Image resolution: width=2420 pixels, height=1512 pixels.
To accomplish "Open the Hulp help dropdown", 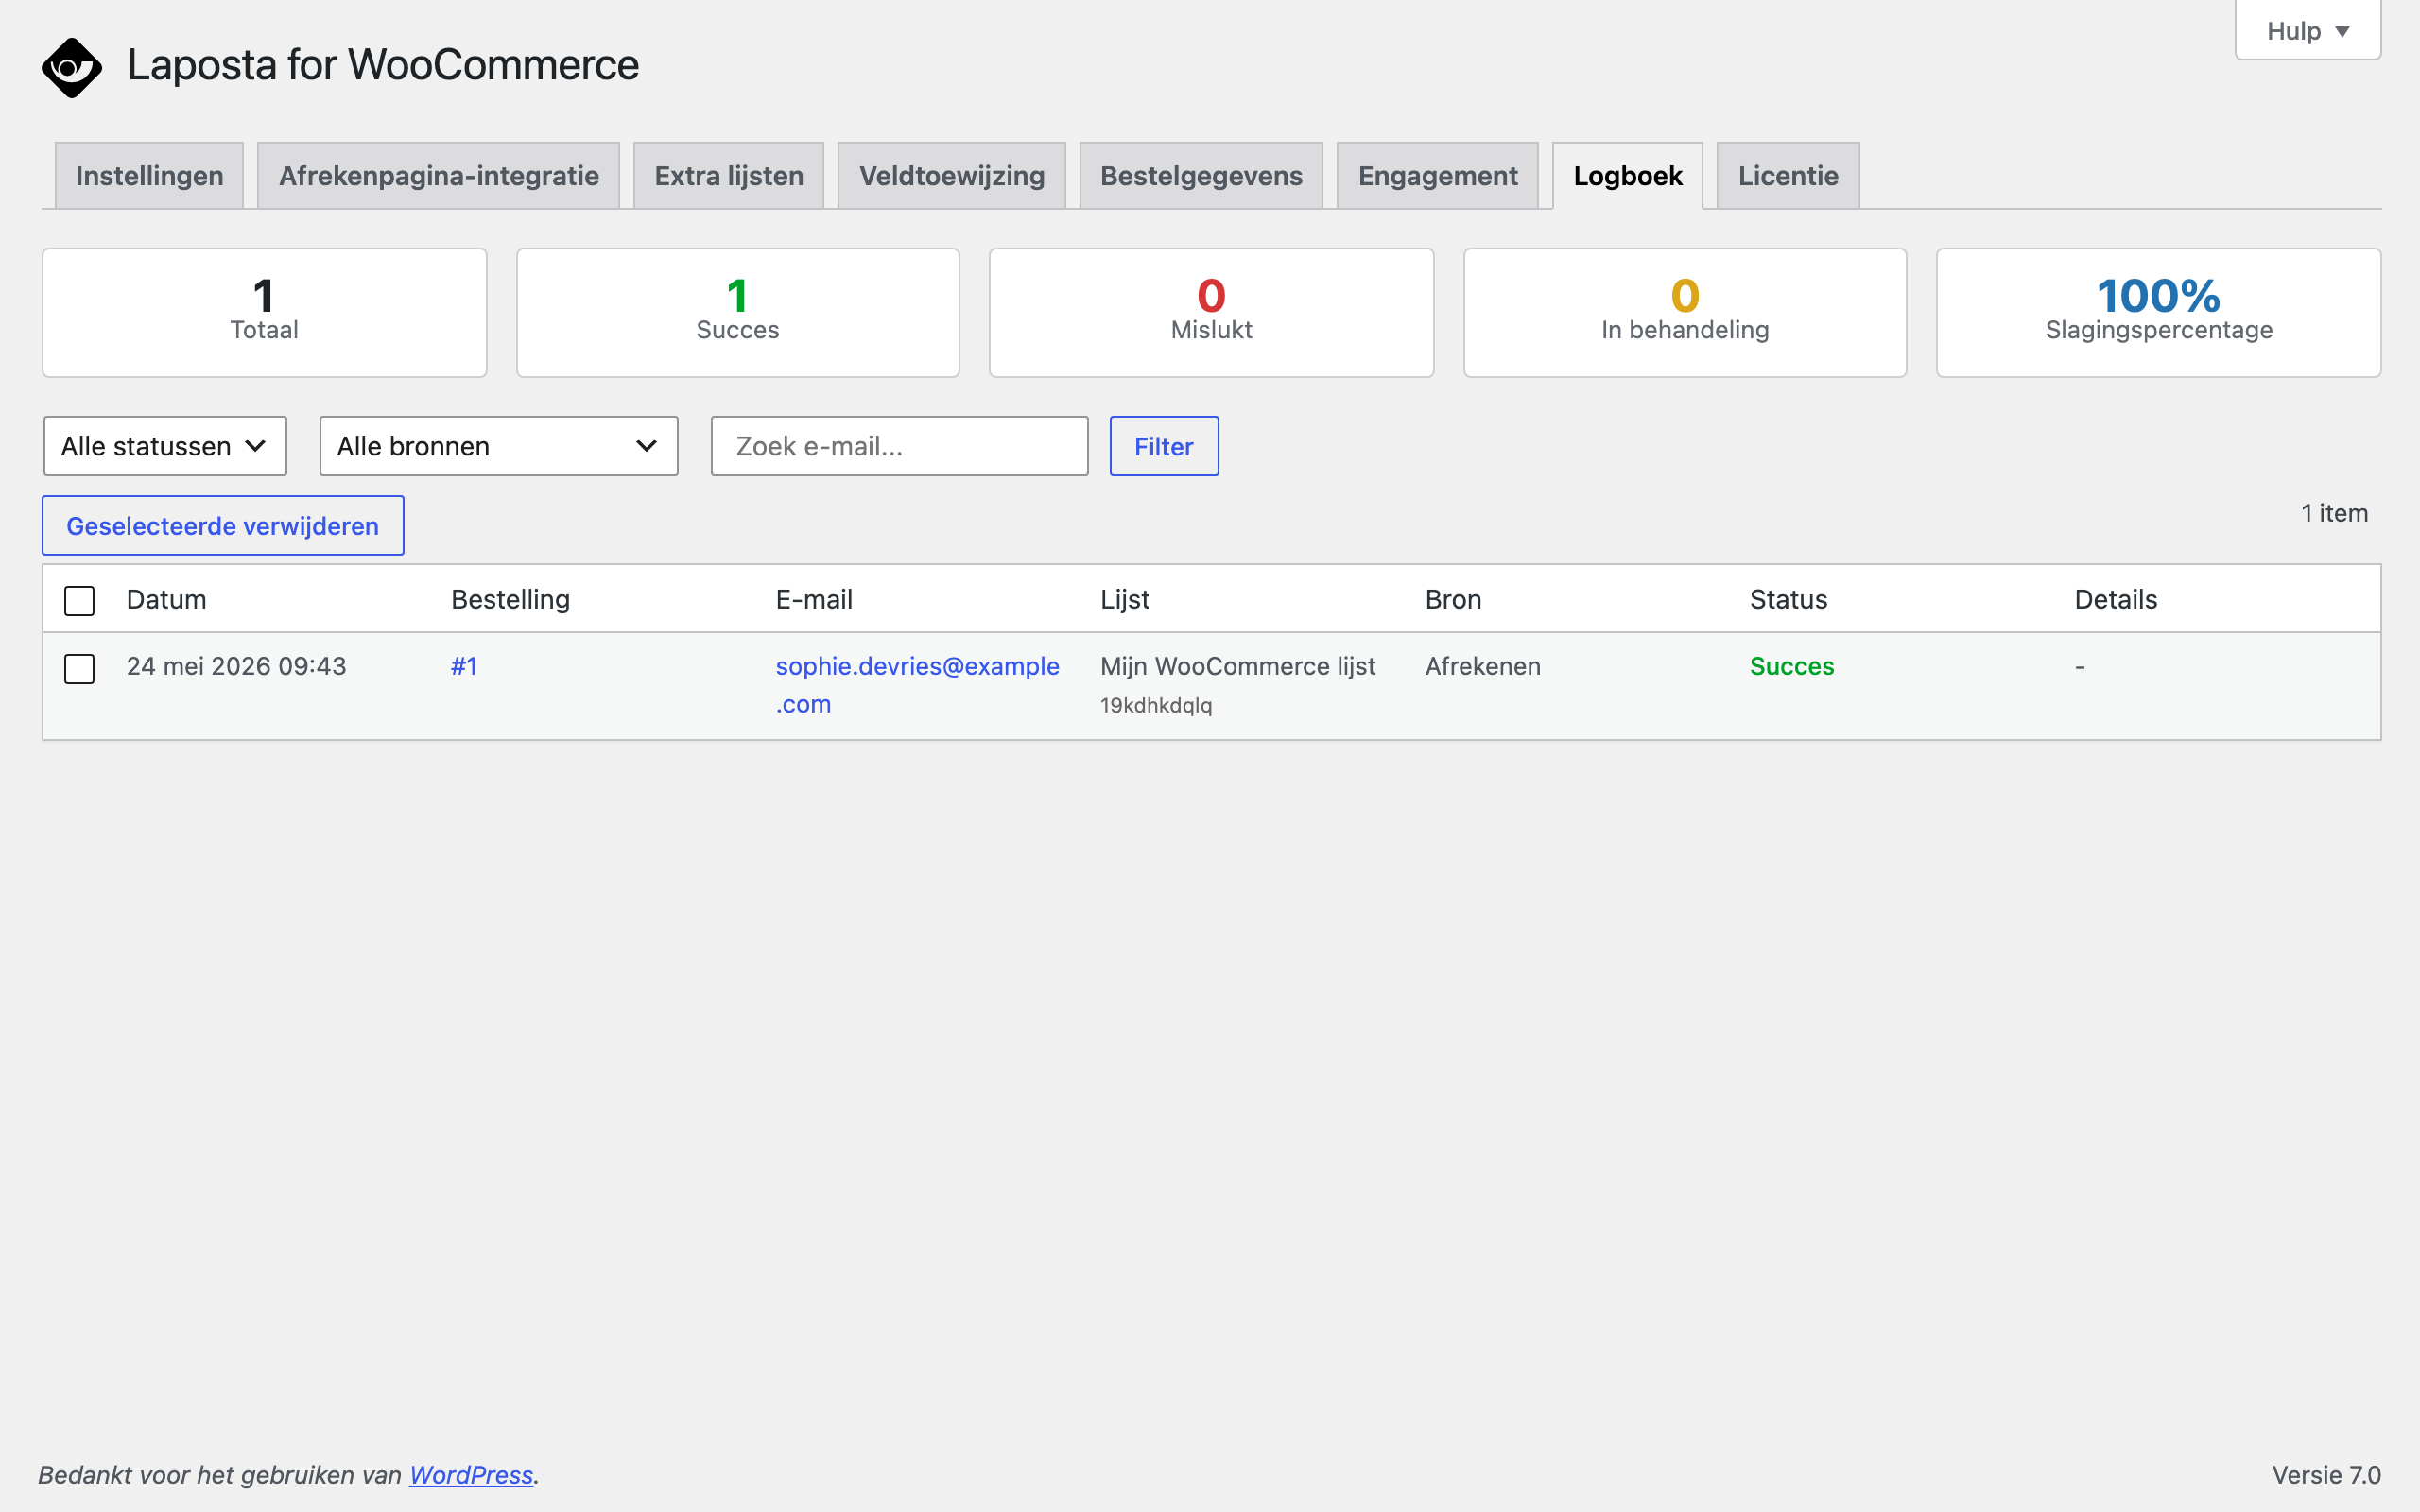I will 2307,31.
